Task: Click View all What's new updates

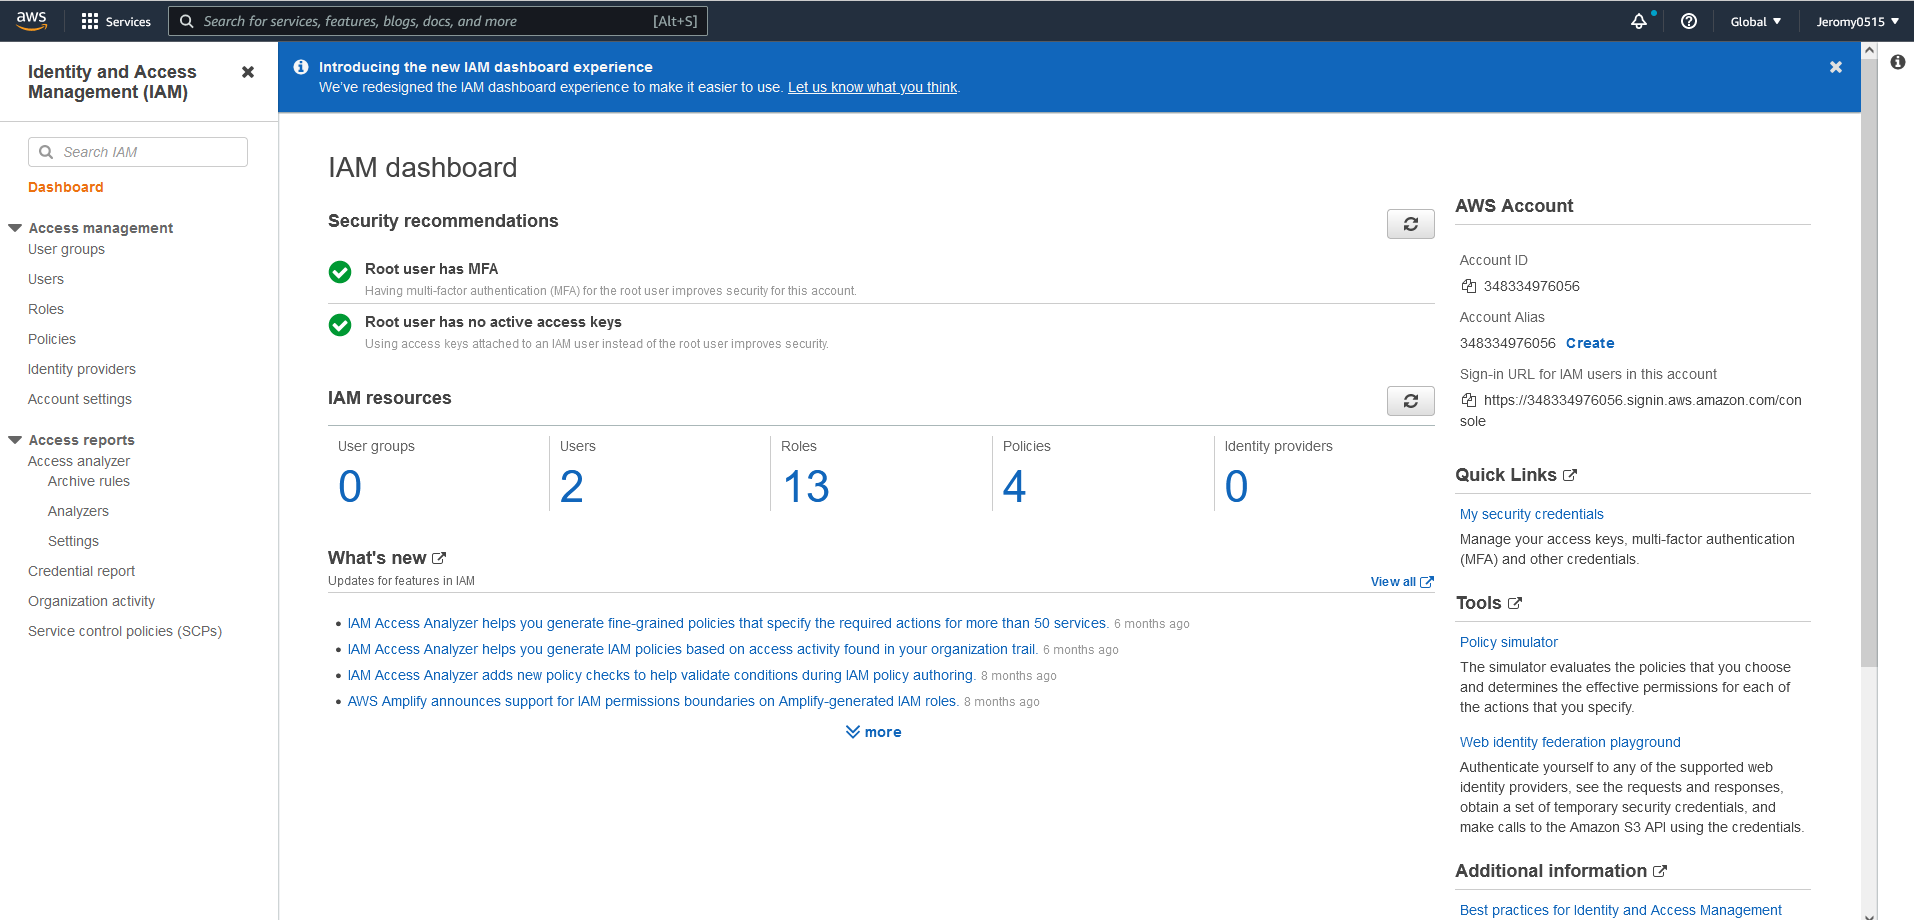Action: [1402, 581]
